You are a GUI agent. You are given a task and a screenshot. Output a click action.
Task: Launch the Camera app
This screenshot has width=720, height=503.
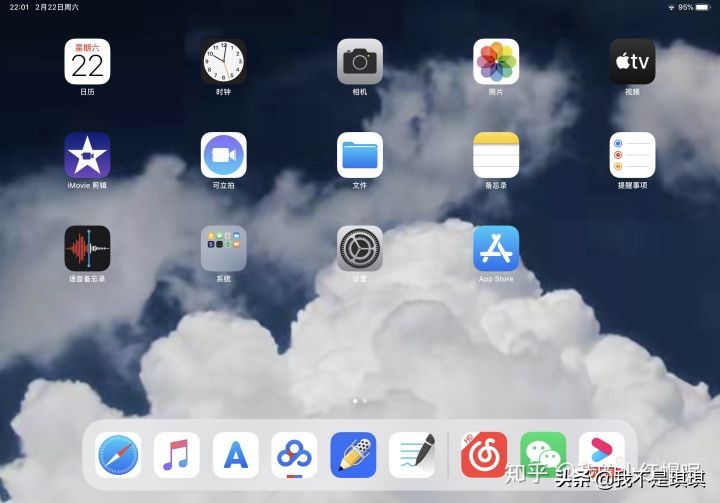point(360,62)
